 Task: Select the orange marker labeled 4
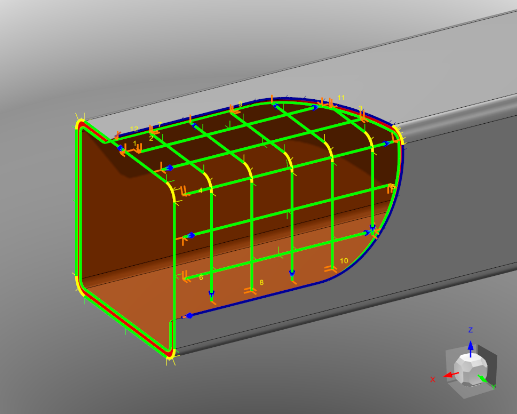coord(185,192)
